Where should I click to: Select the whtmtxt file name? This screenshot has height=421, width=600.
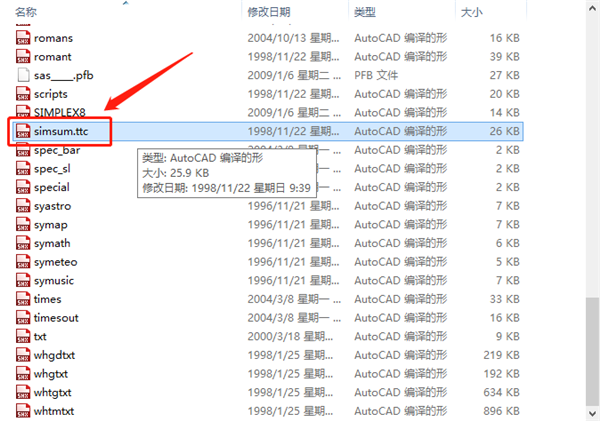coord(54,411)
